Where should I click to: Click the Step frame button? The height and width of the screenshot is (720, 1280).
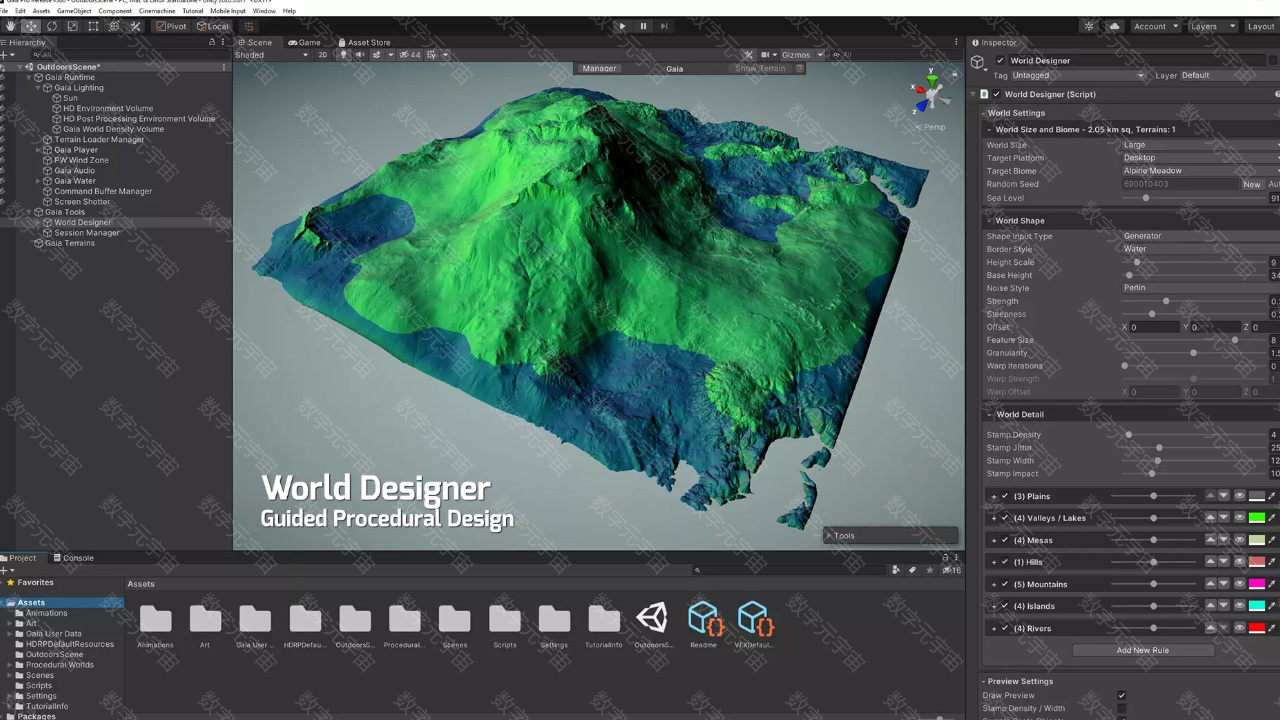(664, 26)
